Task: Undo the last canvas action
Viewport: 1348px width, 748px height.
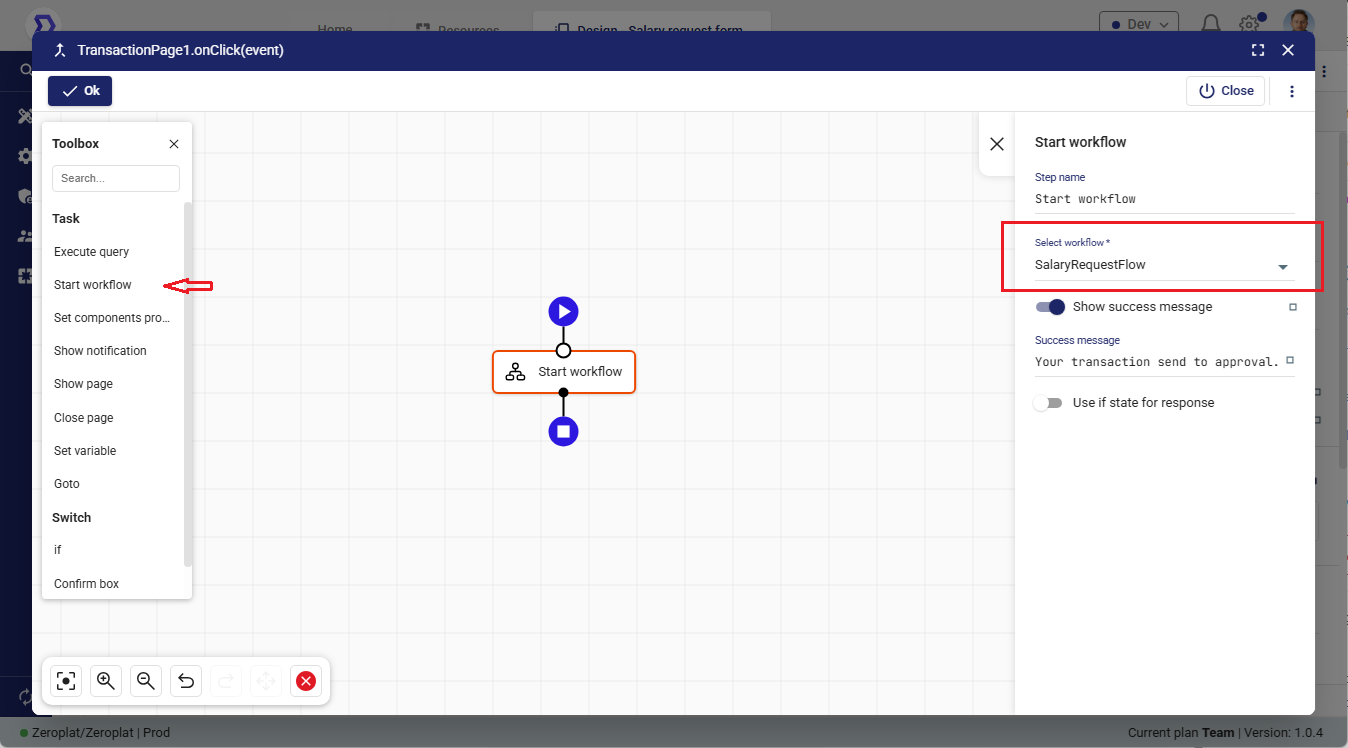Action: (186, 681)
